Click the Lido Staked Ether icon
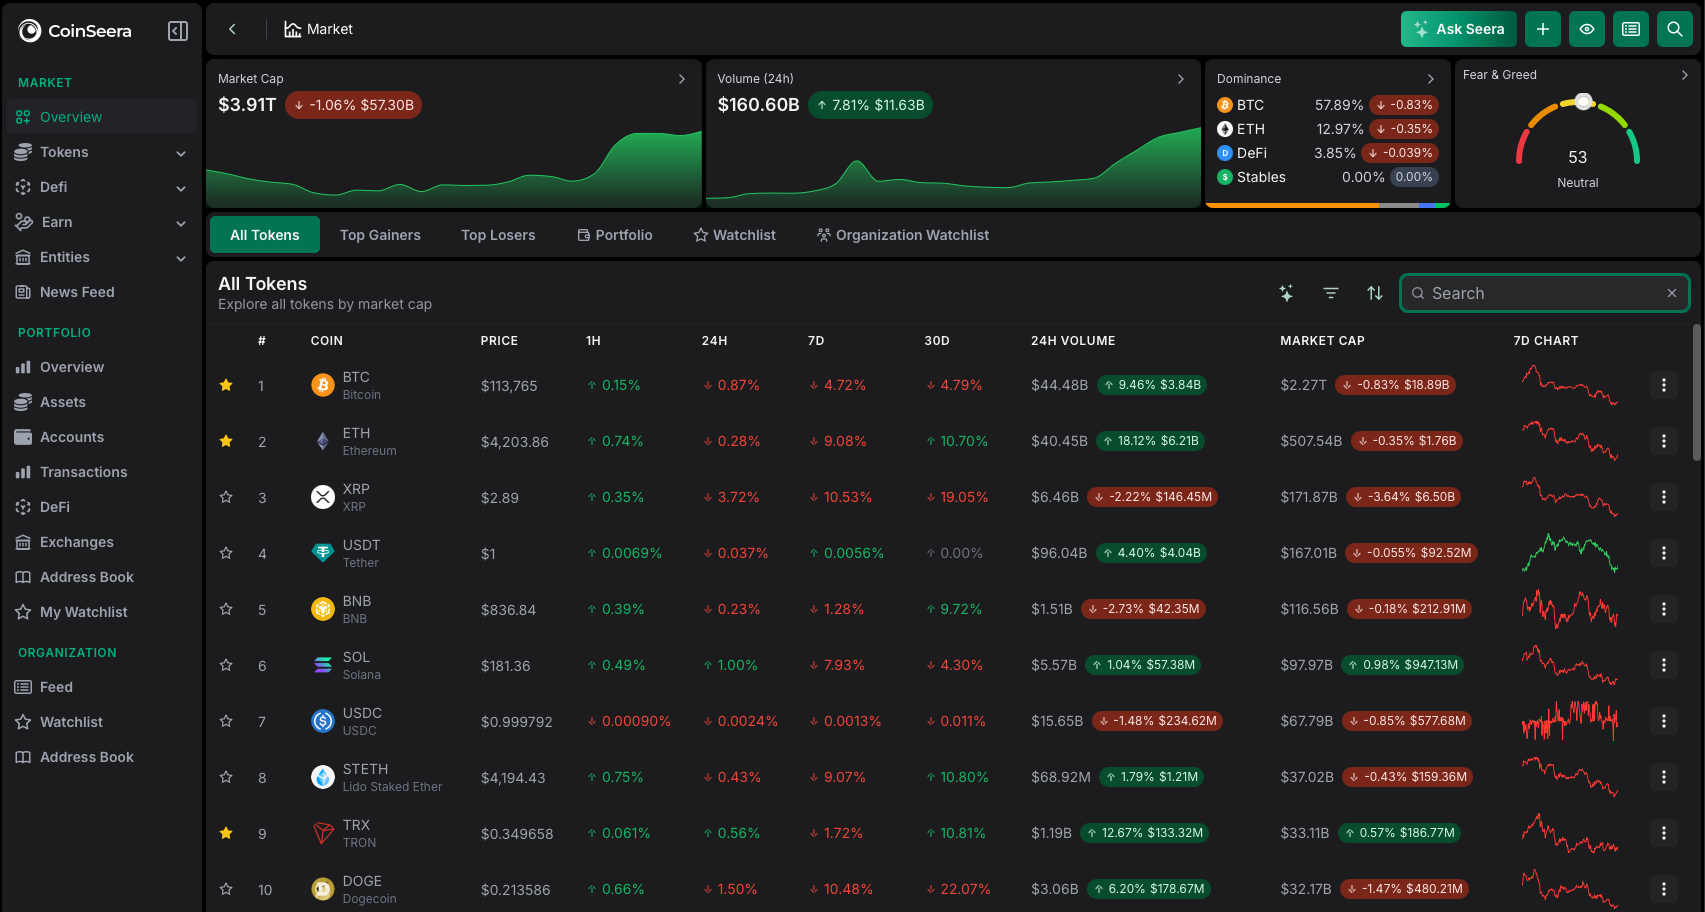 [323, 777]
